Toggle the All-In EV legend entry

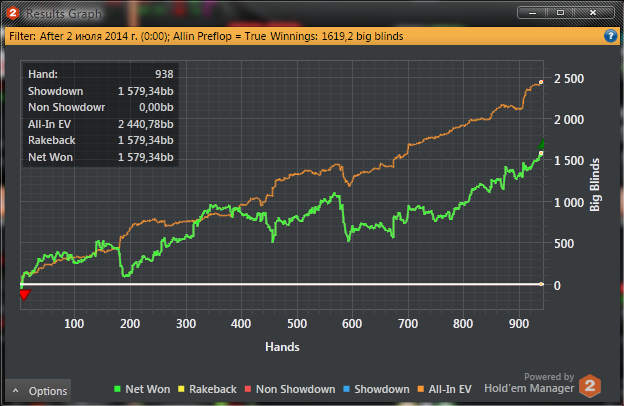[x=445, y=389]
